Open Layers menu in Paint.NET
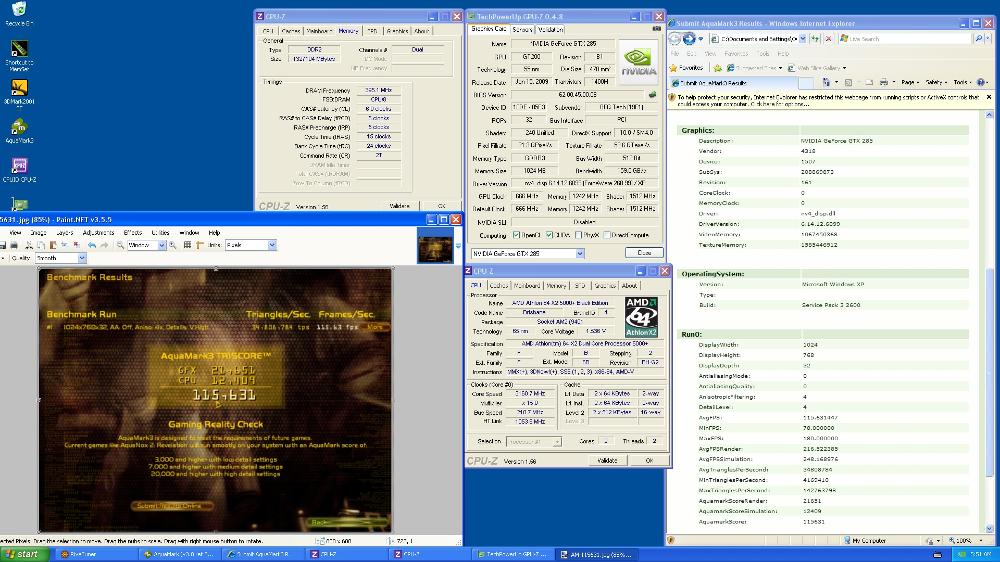This screenshot has width=1000, height=562. (x=64, y=233)
